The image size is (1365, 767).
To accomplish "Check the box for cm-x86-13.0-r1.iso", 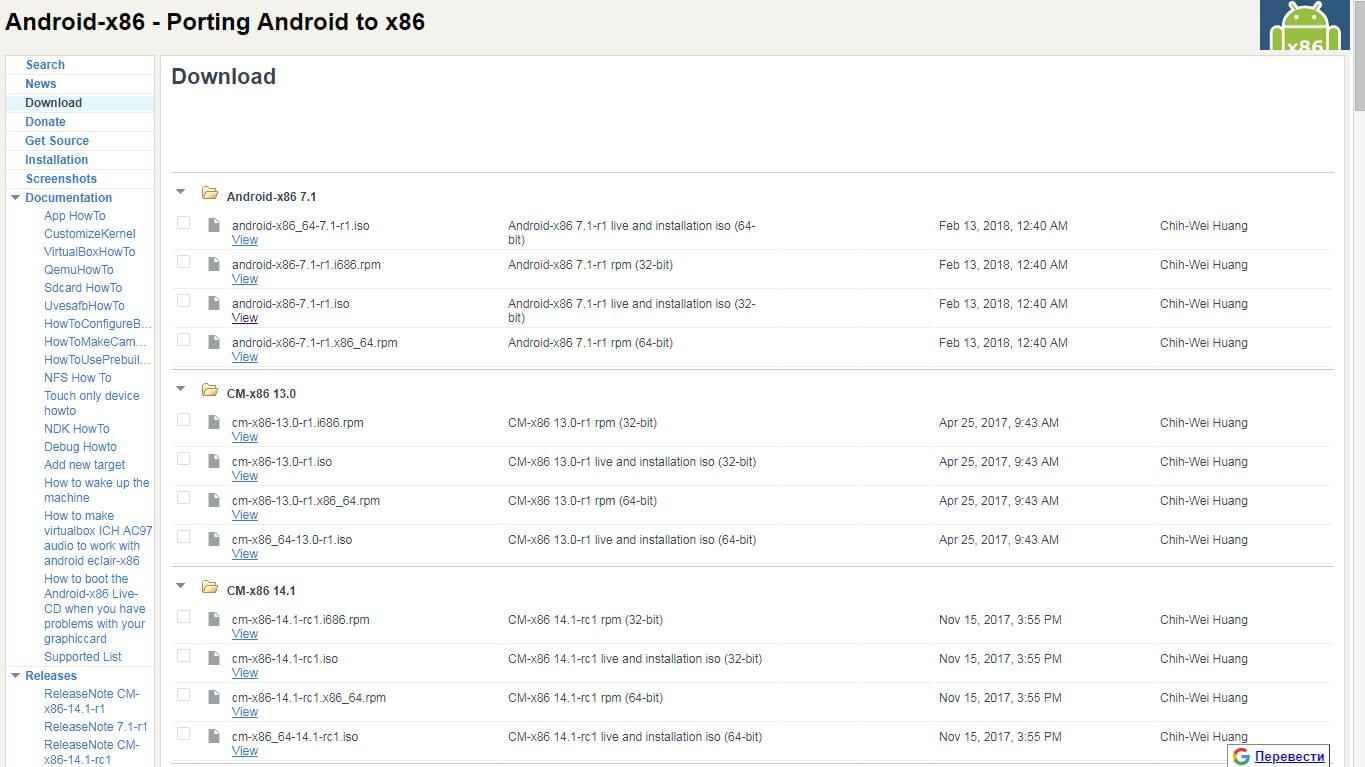I will (183, 459).
